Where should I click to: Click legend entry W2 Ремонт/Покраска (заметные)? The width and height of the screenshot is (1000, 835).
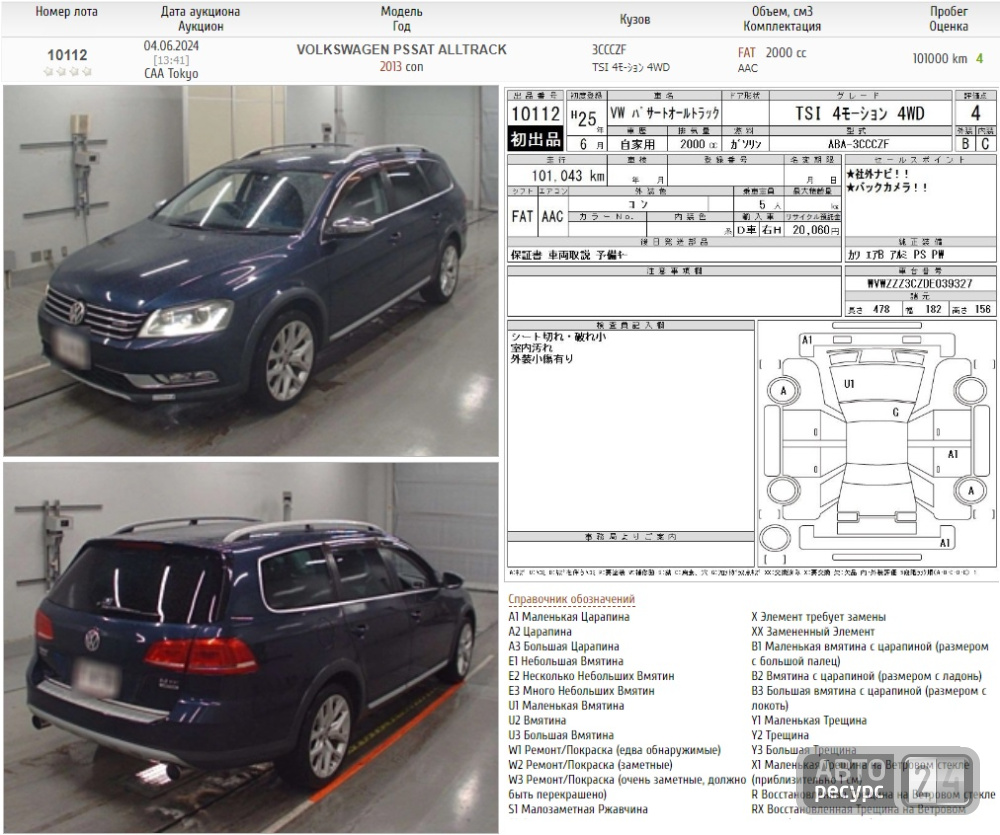pyautogui.click(x=591, y=764)
